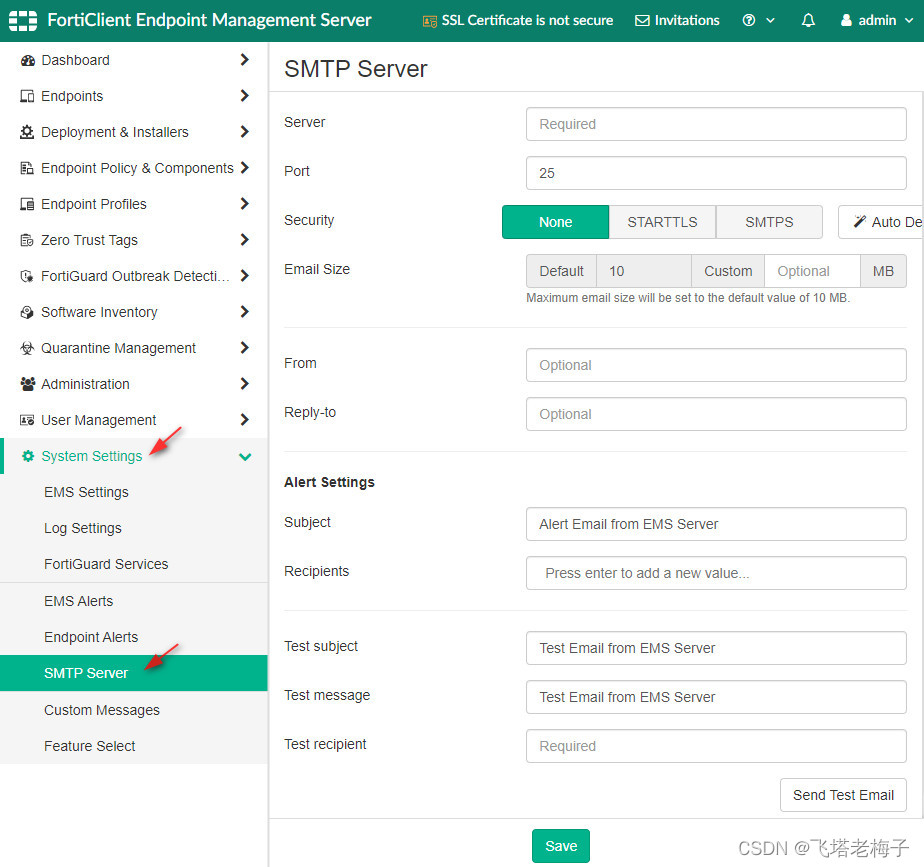The height and width of the screenshot is (867, 924).
Task: Click the Alert Settings section heading
Action: pos(329,482)
